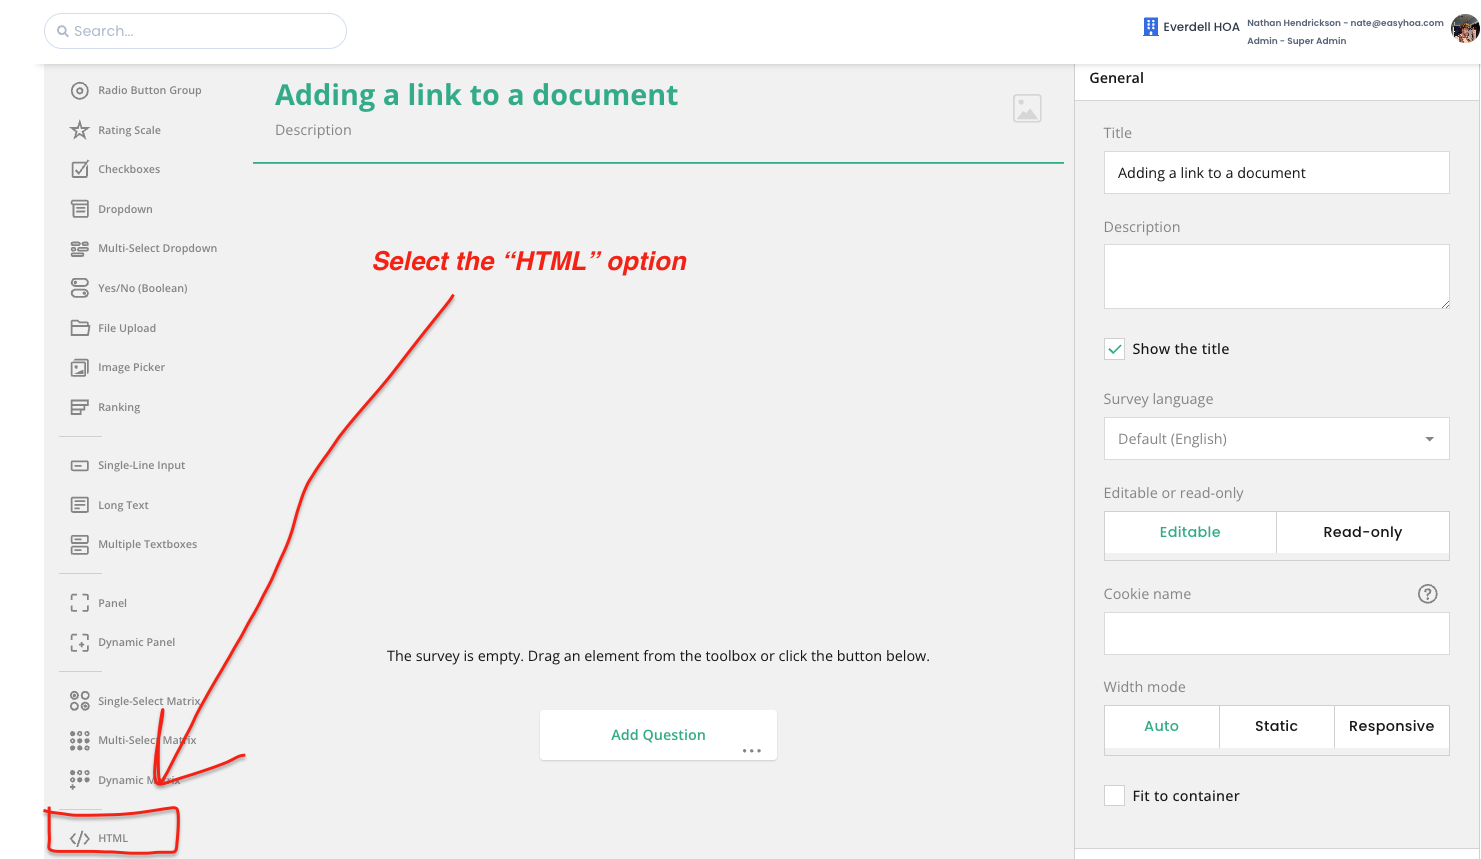Open question type options via three dots
Image resolution: width=1481 pixels, height=859 pixels.
752,750
